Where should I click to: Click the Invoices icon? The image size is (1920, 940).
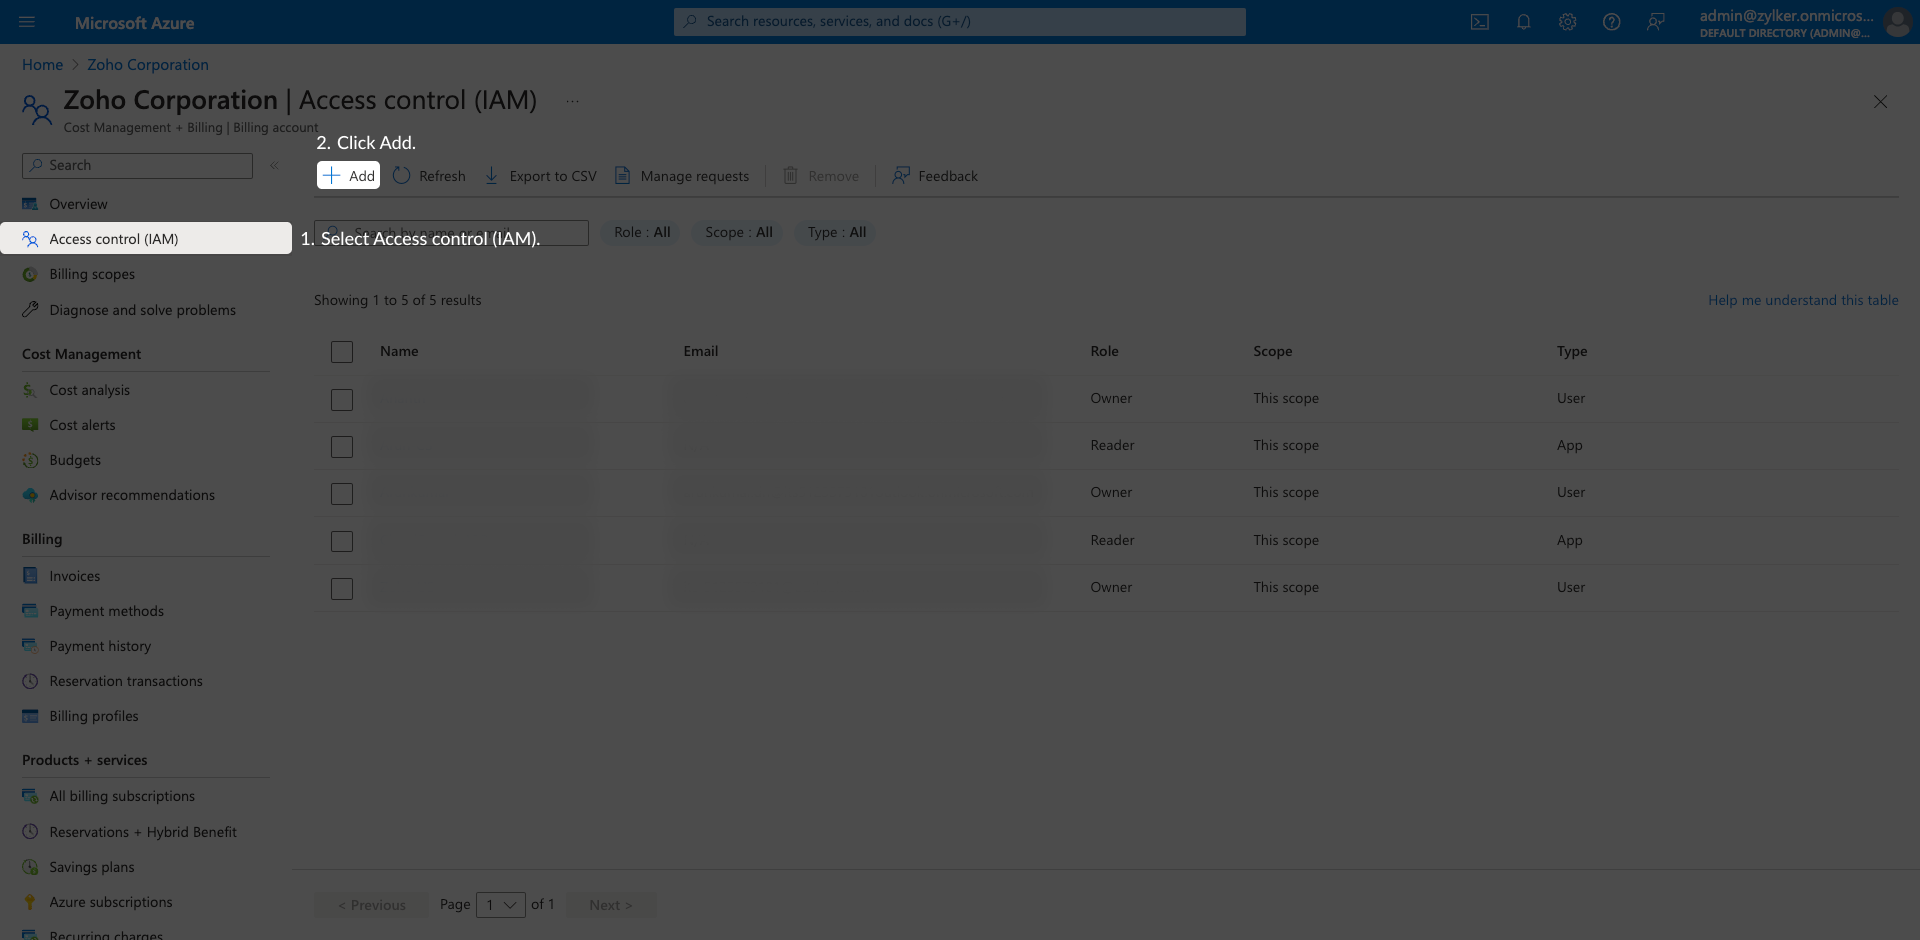(x=30, y=576)
